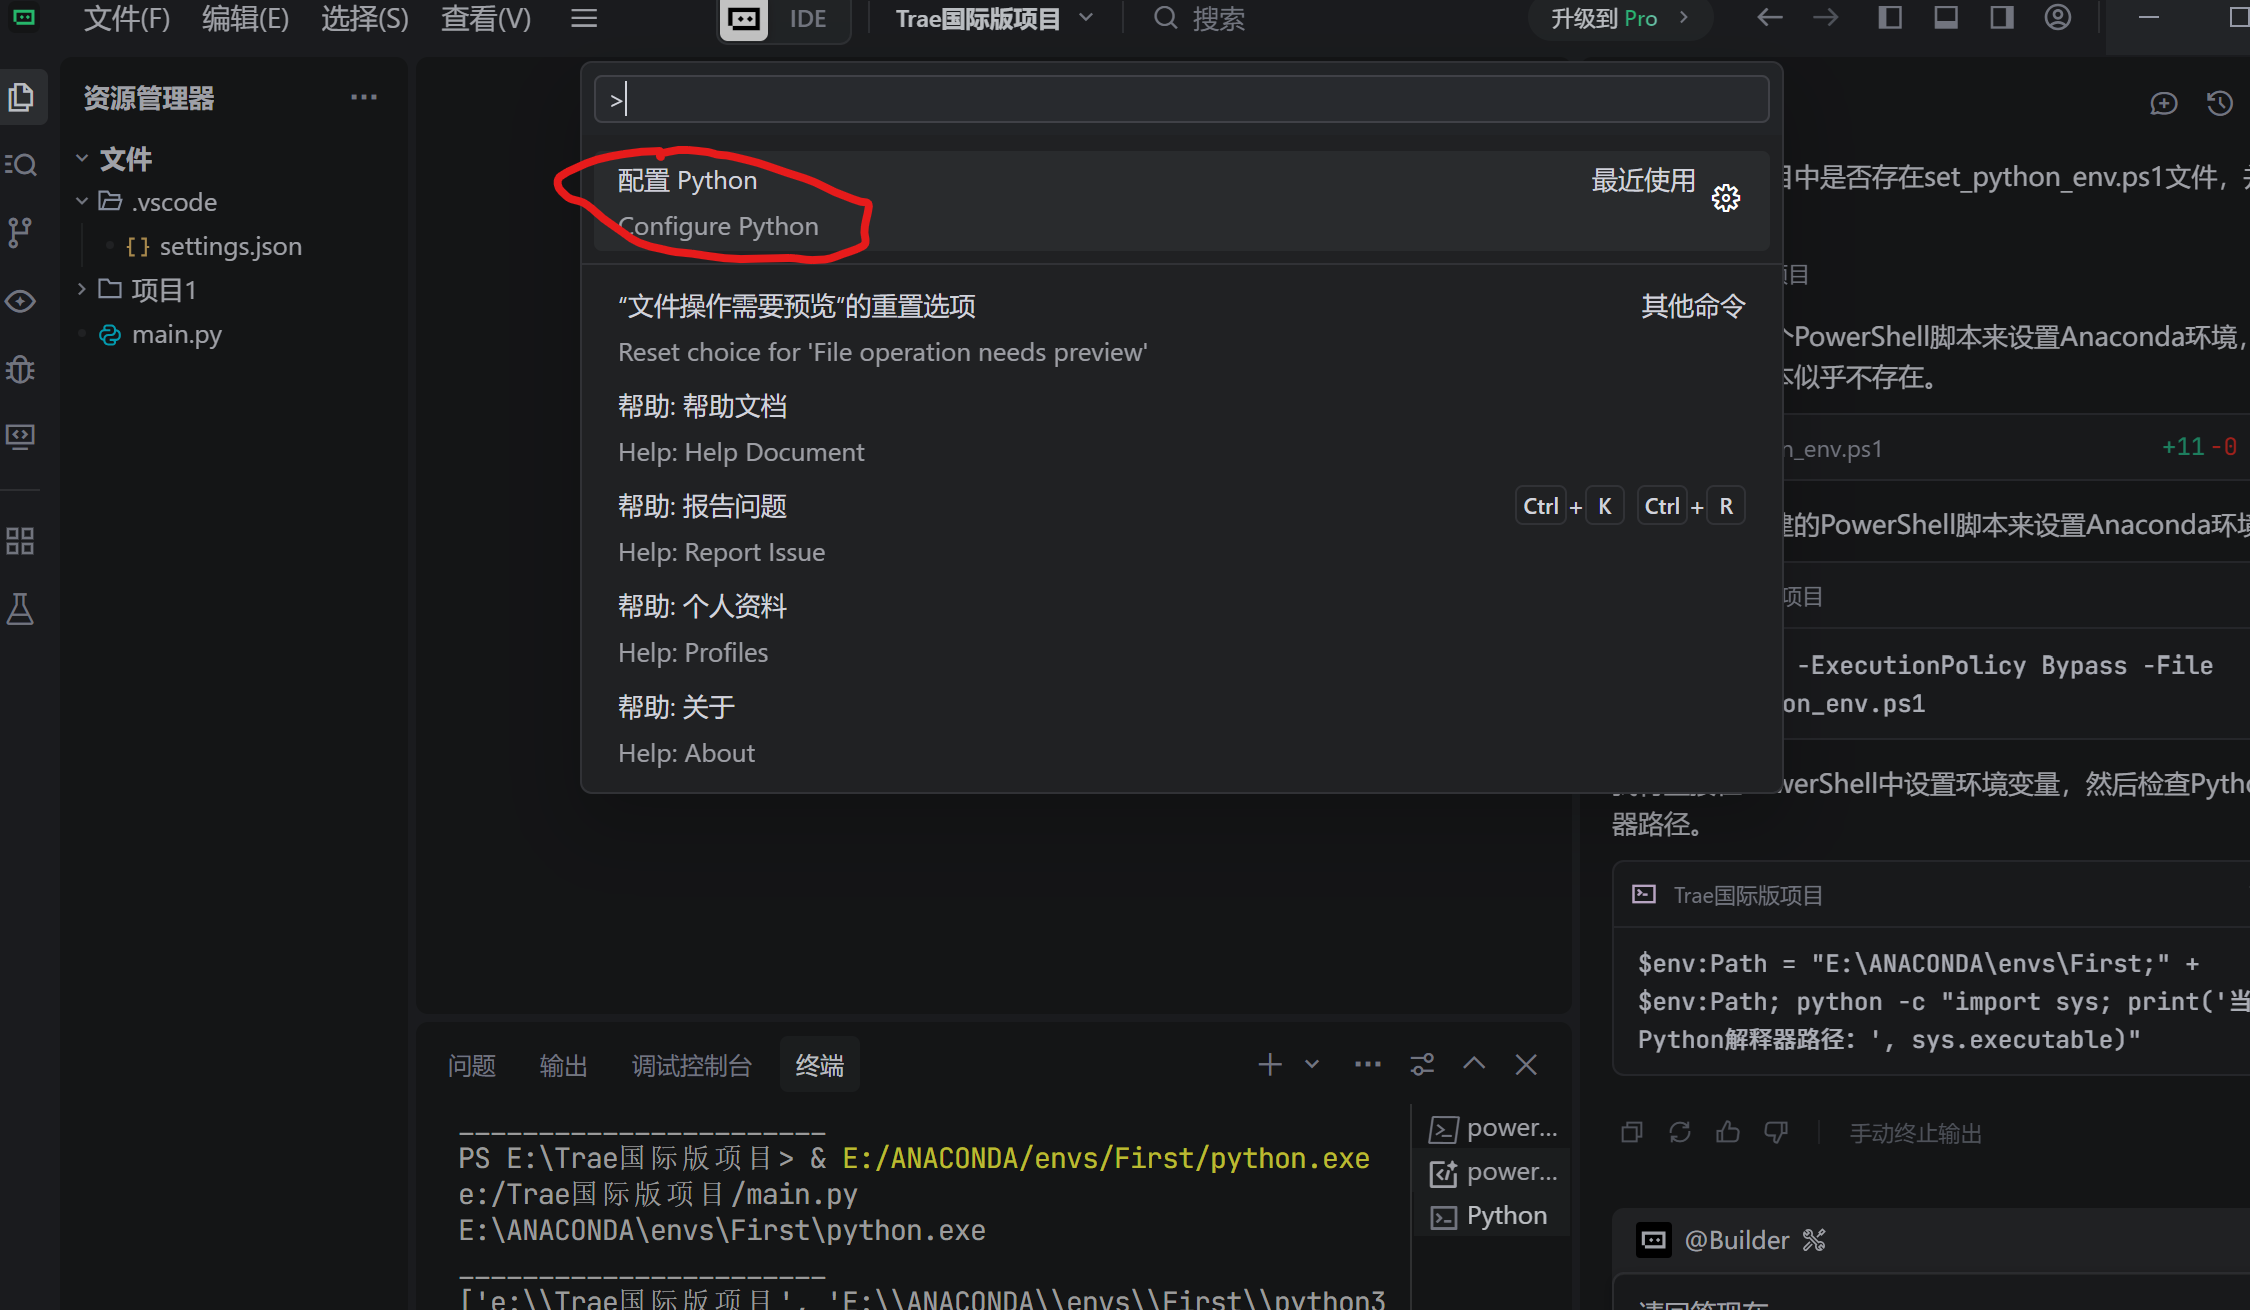Switch to the 输出 tab

(563, 1065)
